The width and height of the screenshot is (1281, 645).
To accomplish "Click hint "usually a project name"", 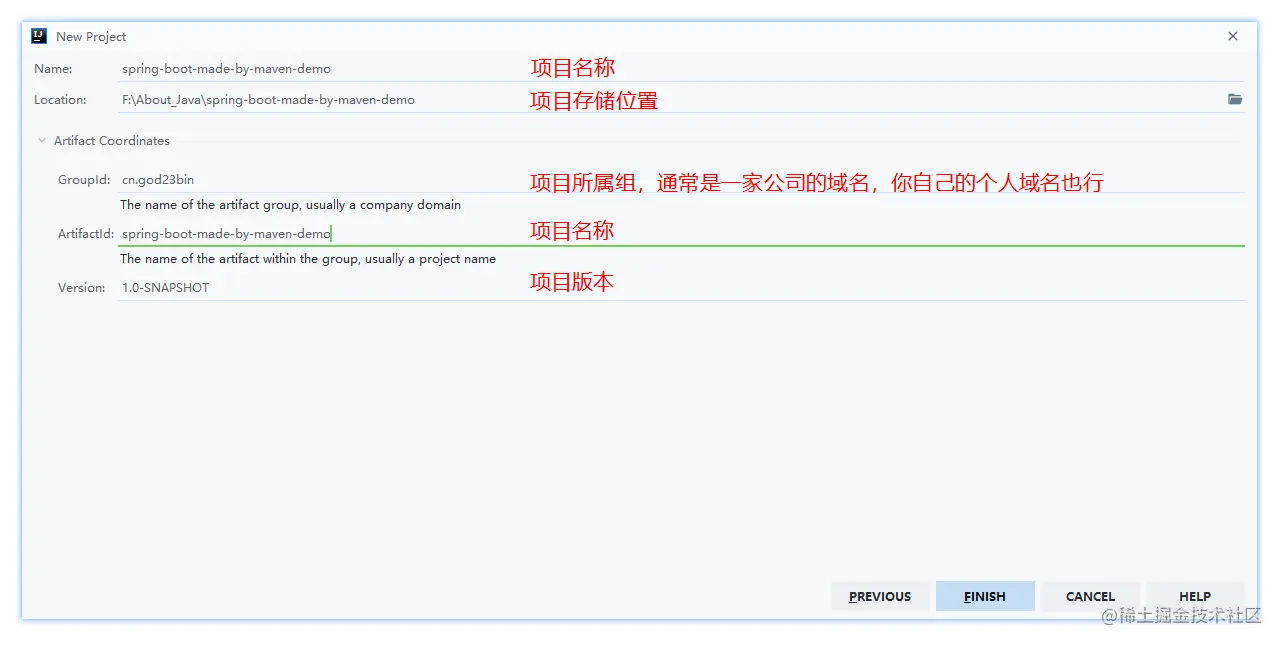I will (x=430, y=259).
